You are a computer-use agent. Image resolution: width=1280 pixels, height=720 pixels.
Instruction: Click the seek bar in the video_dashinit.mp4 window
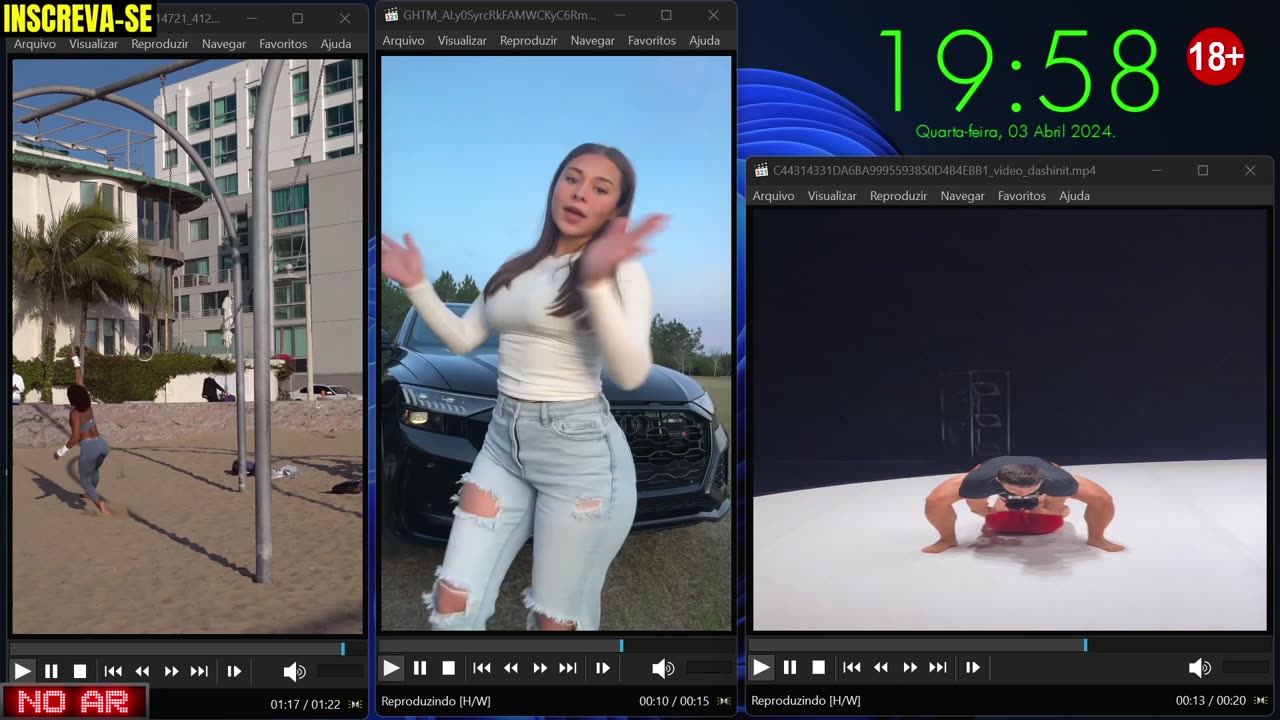click(1010, 645)
